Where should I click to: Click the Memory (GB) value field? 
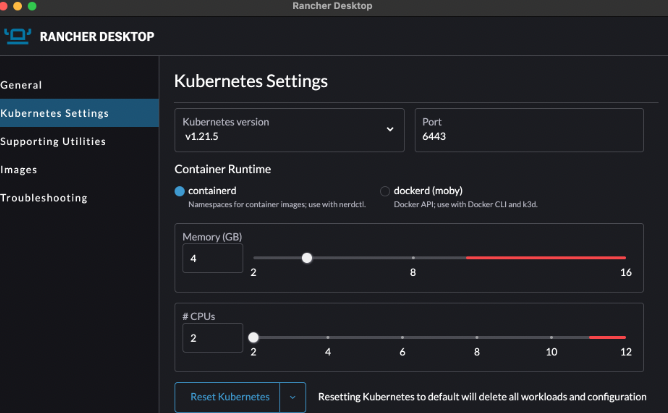click(212, 258)
